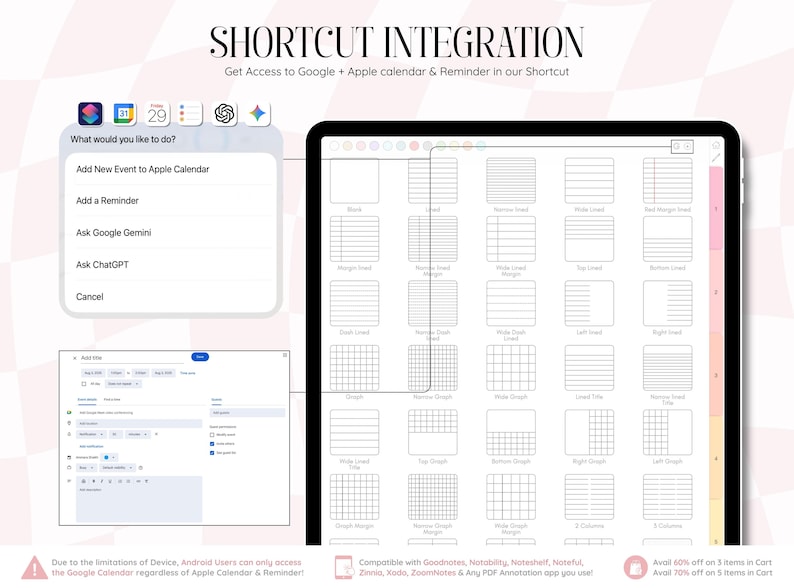Viewport: 794px width, 588px height.
Task: Open planner side tab 4
Action: point(716,458)
